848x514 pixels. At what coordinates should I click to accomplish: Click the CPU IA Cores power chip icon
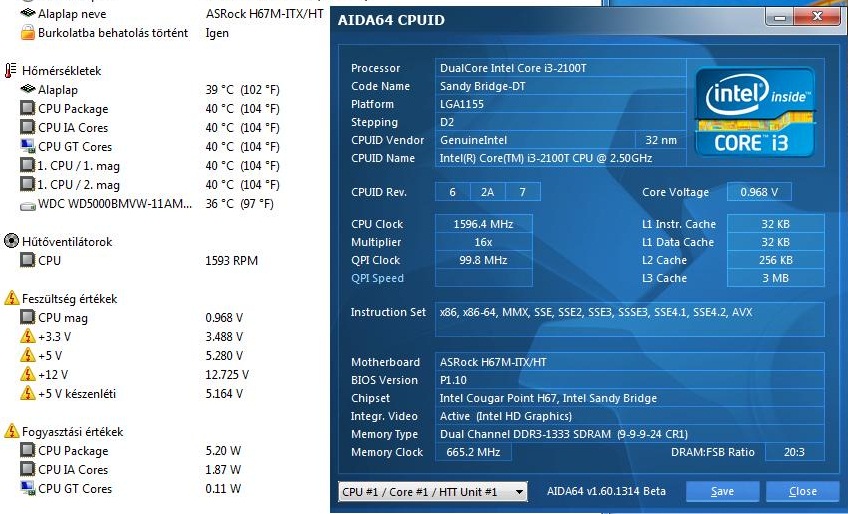[x=28, y=469]
